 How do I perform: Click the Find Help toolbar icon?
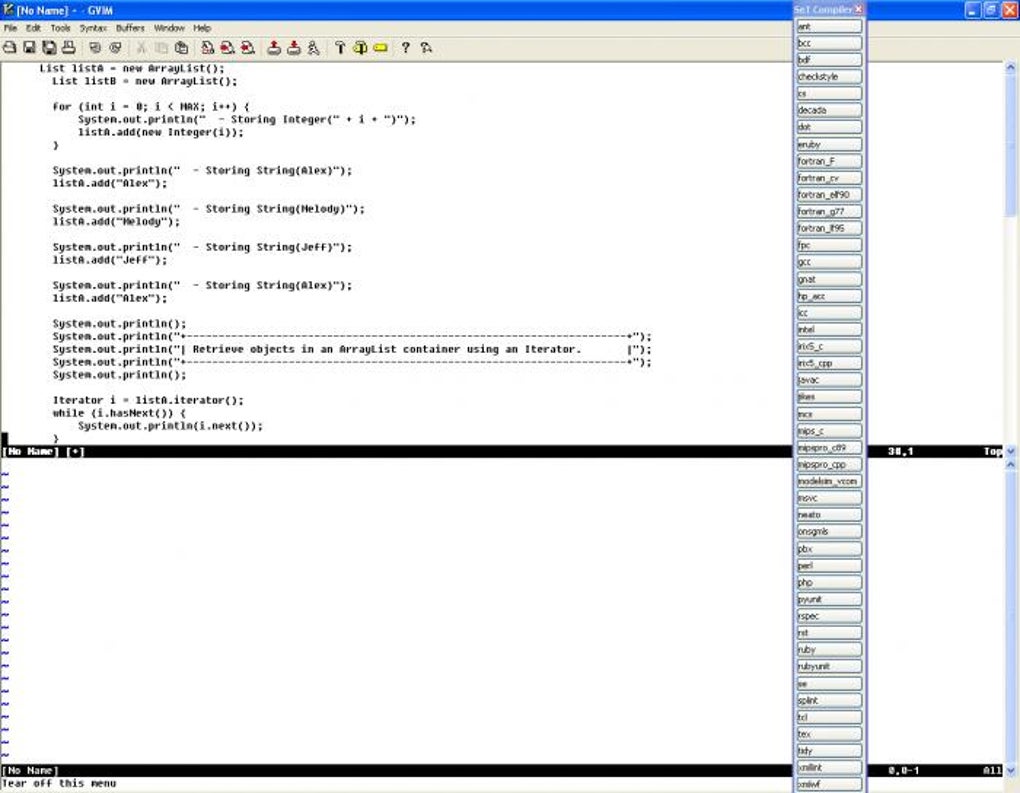[x=426, y=47]
